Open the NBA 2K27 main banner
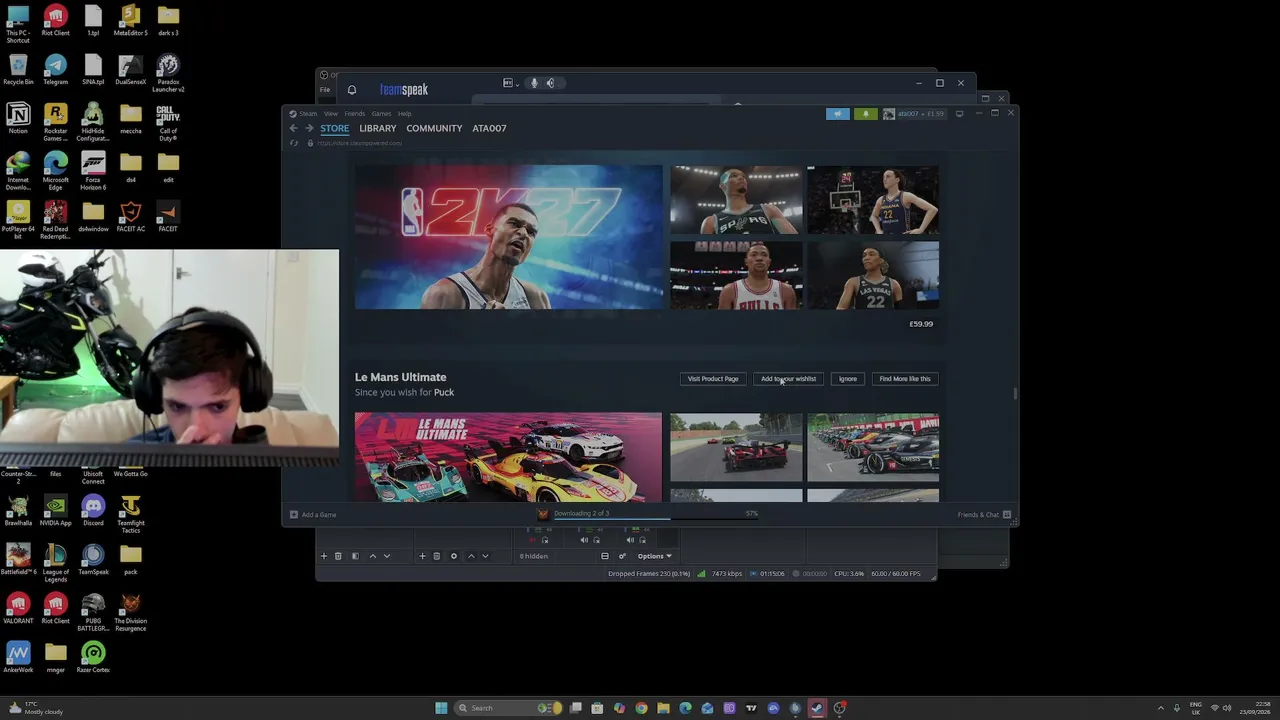This screenshot has height=720, width=1280. [x=508, y=237]
